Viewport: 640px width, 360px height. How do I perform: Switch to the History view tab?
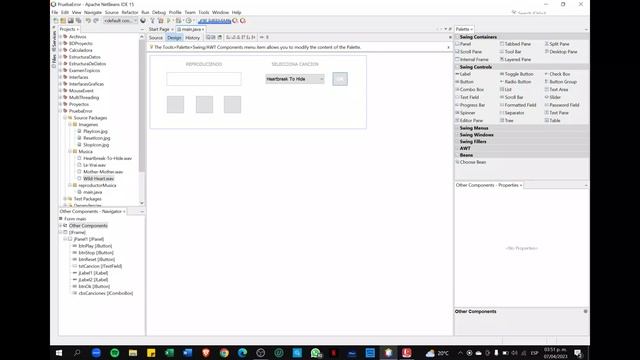[193, 38]
